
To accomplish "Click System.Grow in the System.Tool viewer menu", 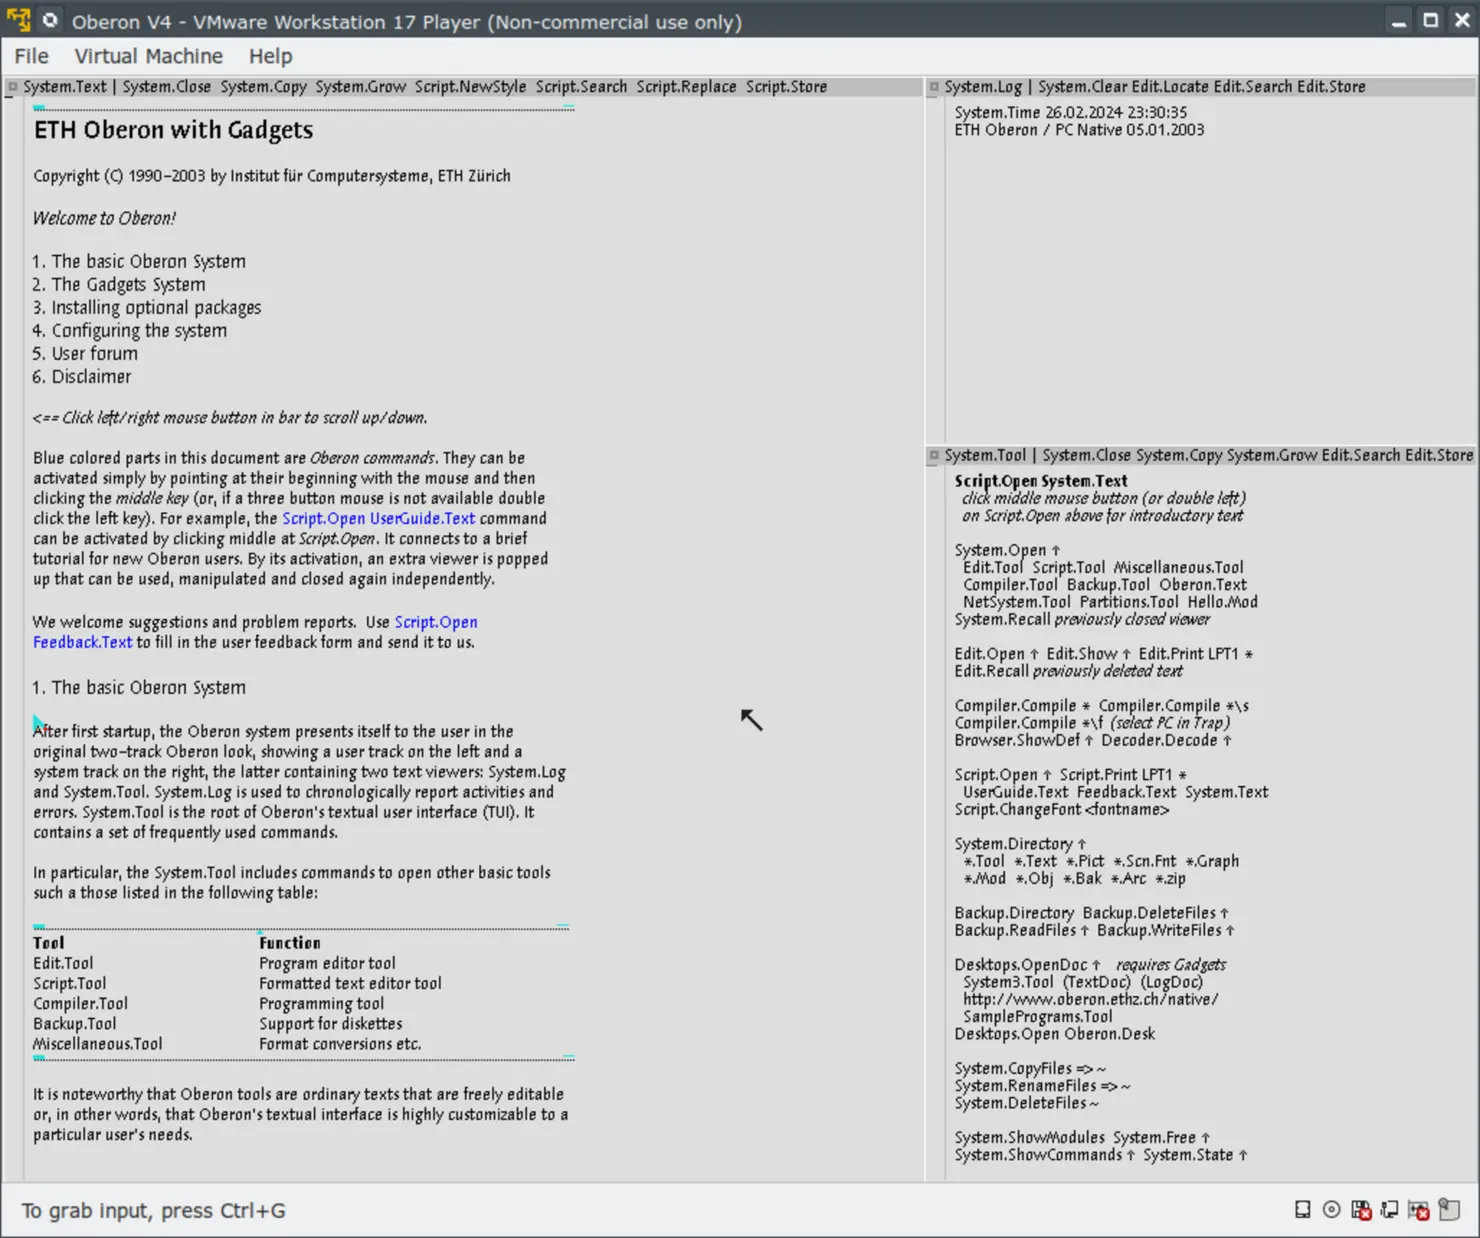I will (1272, 455).
